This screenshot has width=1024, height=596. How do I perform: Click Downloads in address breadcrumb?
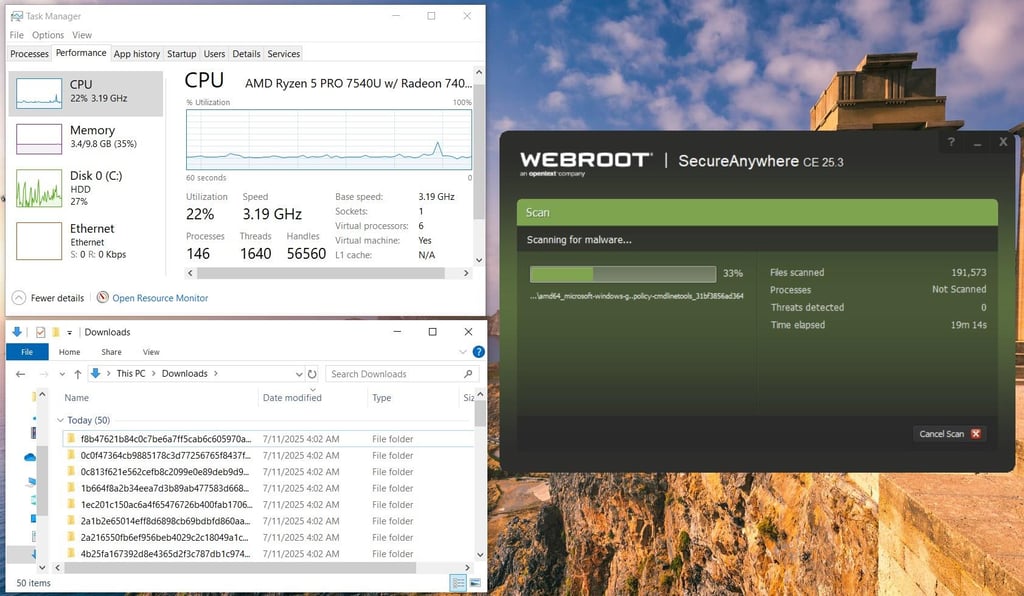coord(184,373)
